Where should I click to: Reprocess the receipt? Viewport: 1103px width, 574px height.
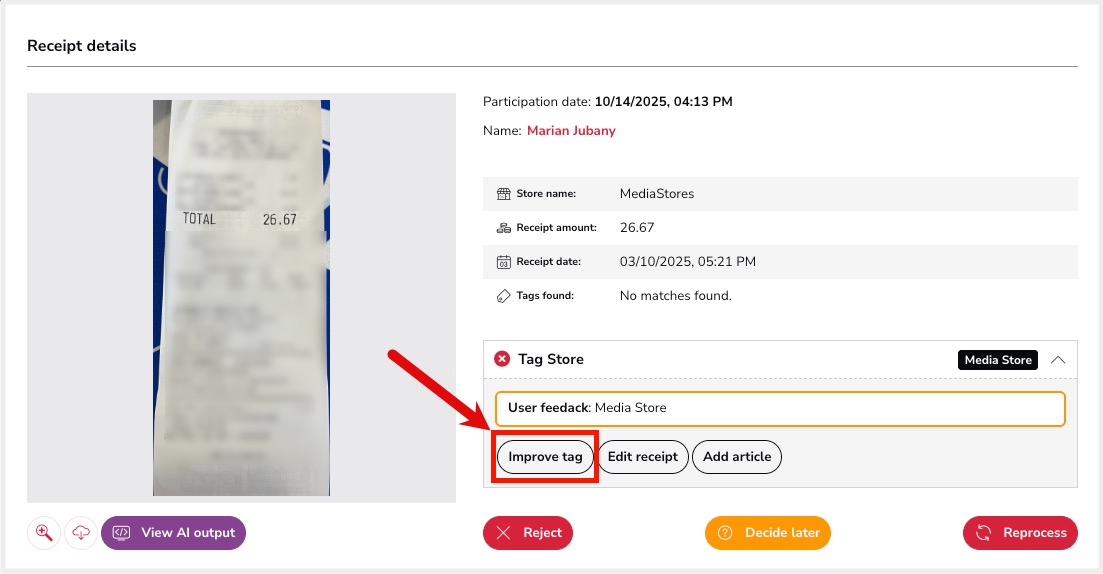(1020, 533)
